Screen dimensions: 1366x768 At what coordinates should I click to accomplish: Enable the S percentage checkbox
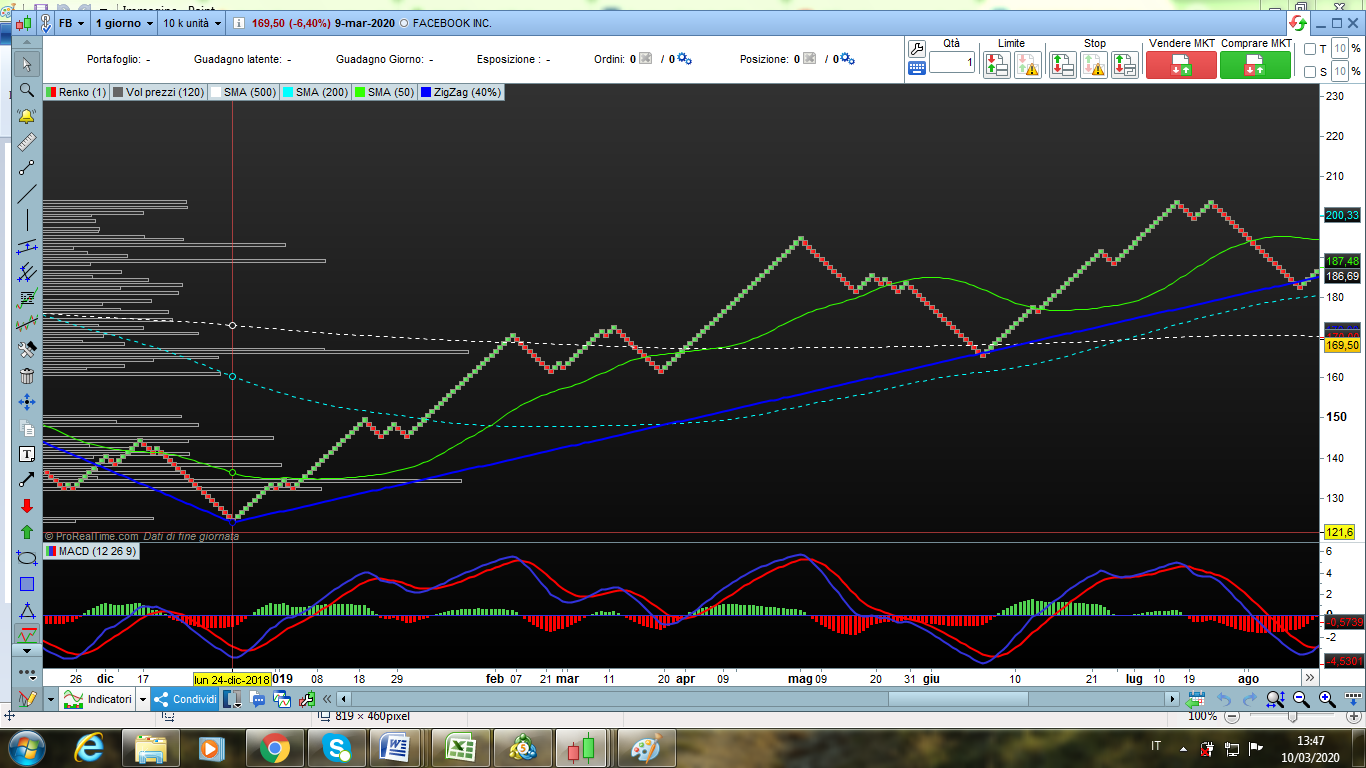coord(1310,71)
